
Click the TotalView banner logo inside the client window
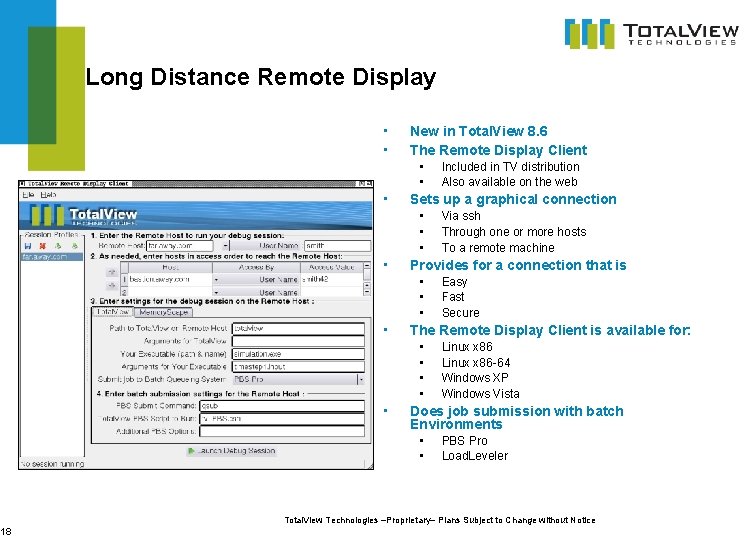(84, 216)
